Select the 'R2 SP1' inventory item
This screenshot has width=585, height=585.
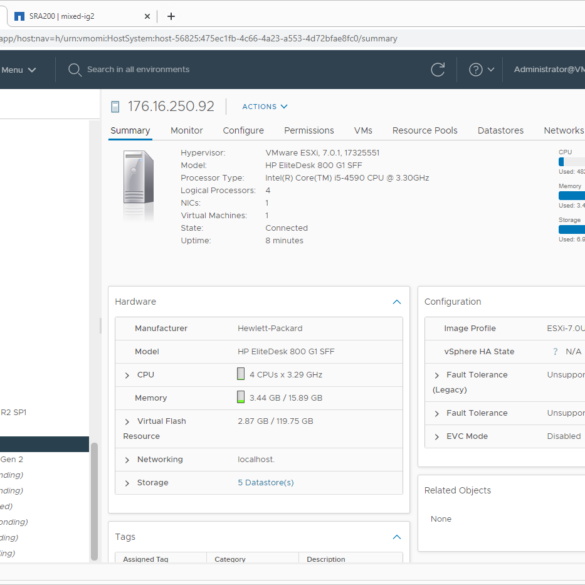[13, 412]
